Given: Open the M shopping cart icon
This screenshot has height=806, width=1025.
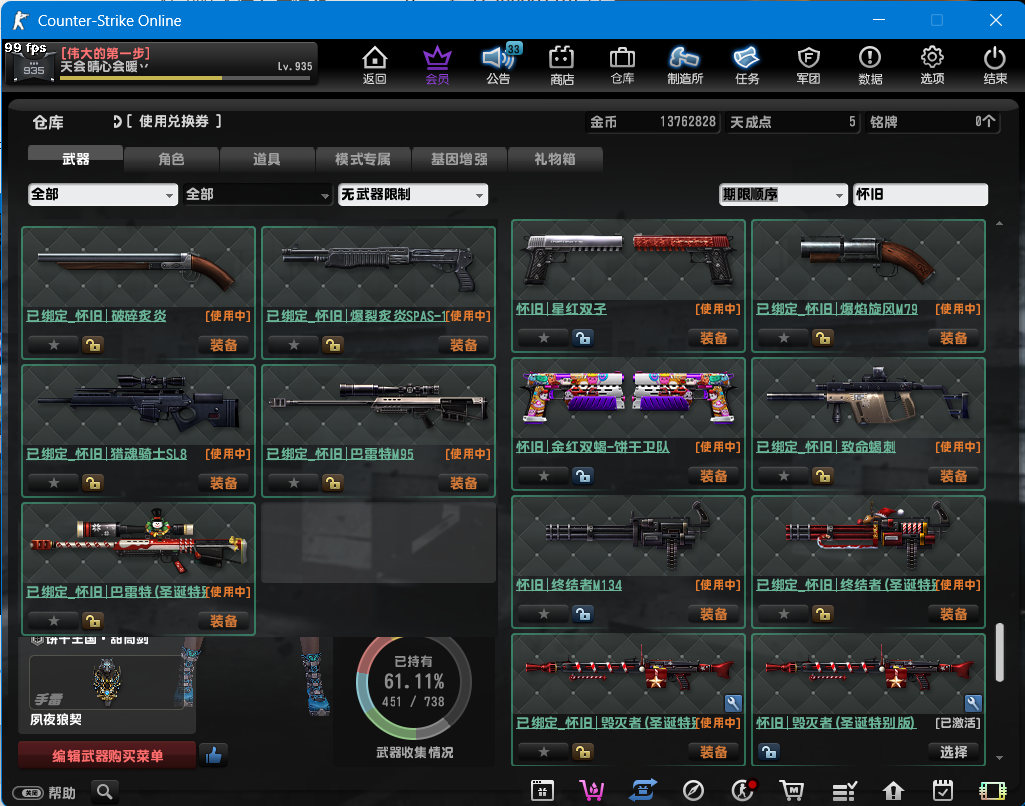Looking at the screenshot, I should pyautogui.click(x=792, y=791).
